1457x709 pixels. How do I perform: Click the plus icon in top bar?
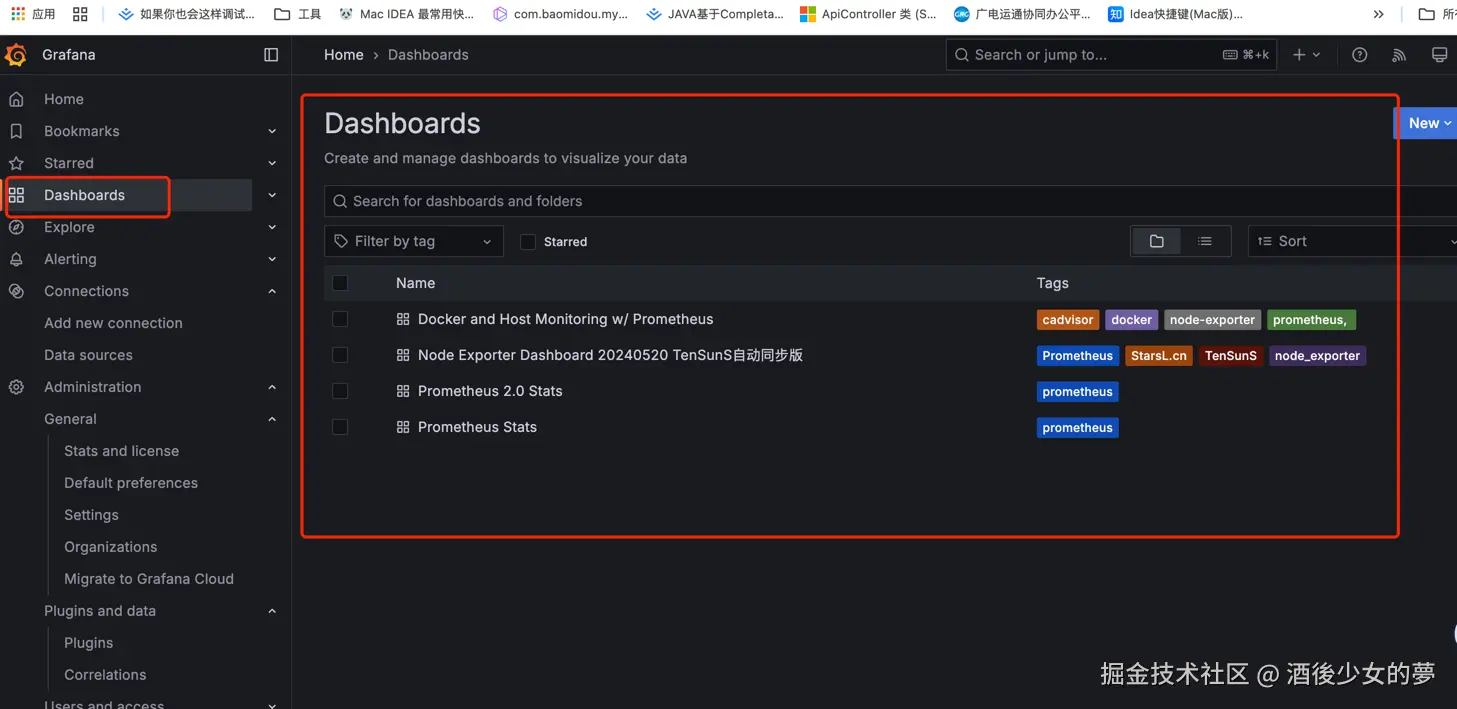click(1299, 55)
